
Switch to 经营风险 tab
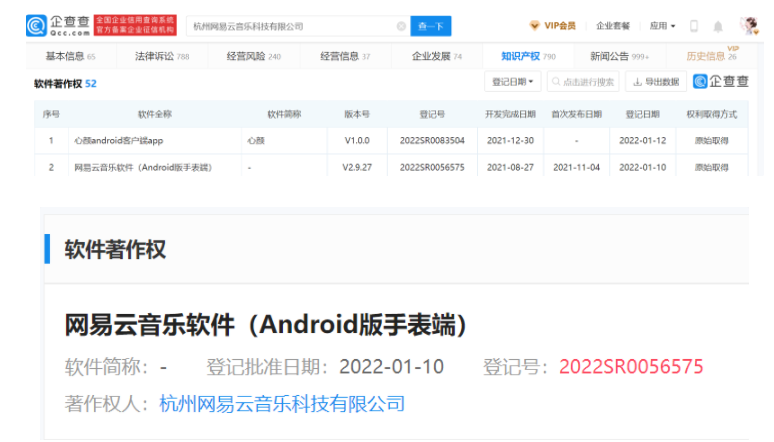click(x=254, y=56)
